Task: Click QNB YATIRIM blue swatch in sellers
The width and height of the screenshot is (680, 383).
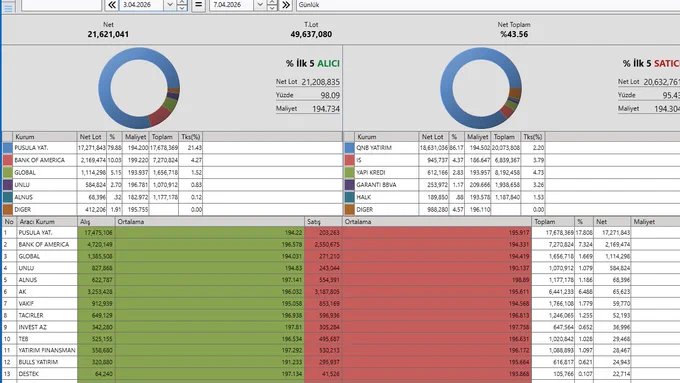Action: [350, 148]
